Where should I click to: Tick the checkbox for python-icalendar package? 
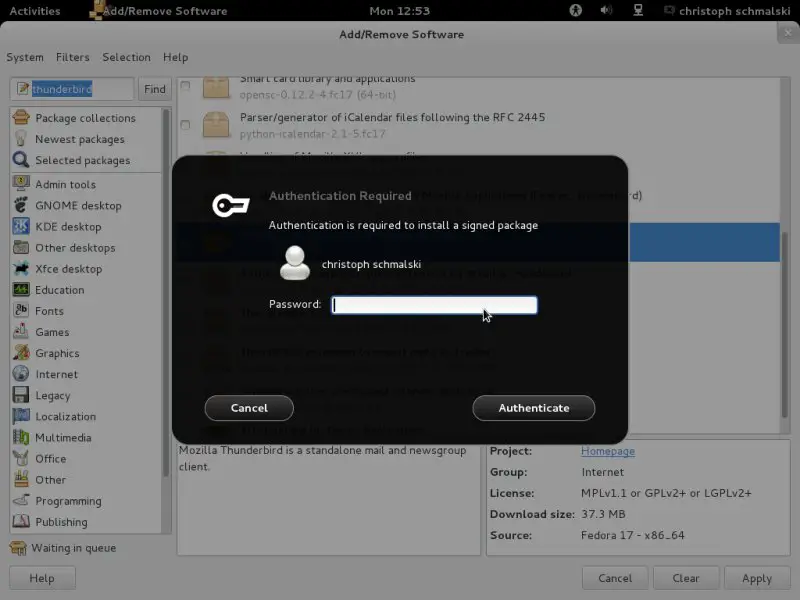[x=185, y=124]
